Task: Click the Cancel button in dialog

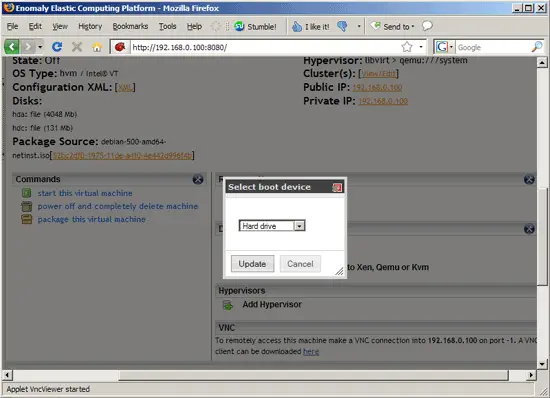Action: 300,264
